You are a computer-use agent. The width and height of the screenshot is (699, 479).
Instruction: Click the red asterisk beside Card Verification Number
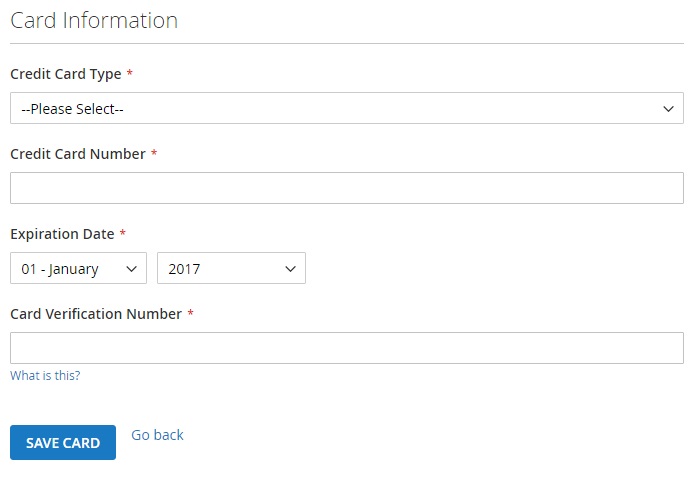[x=190, y=314]
